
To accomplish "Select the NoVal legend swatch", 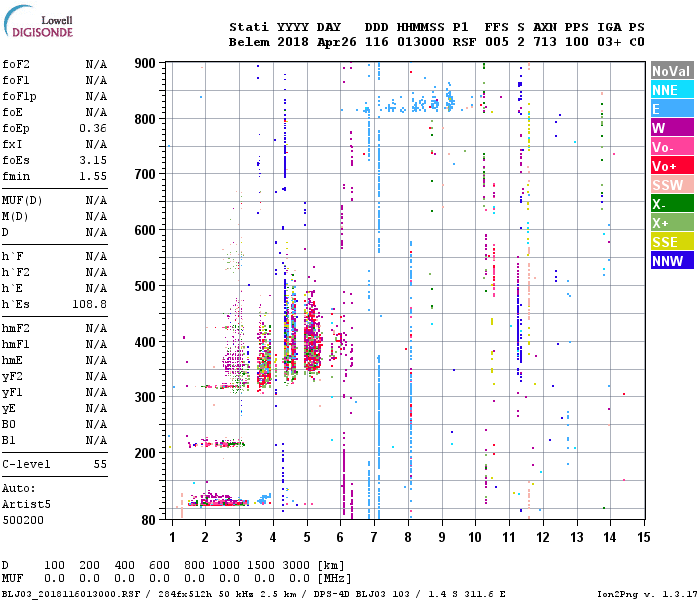I will coord(672,71).
